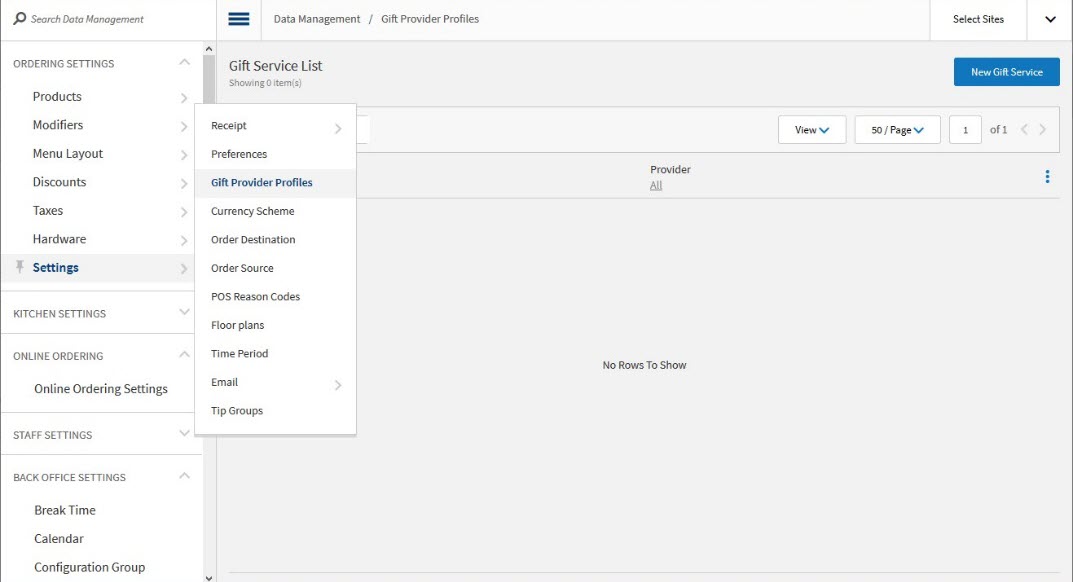Choose POS Reason Codes in the submenu
Screen dimensions: 1073x582
point(255,297)
